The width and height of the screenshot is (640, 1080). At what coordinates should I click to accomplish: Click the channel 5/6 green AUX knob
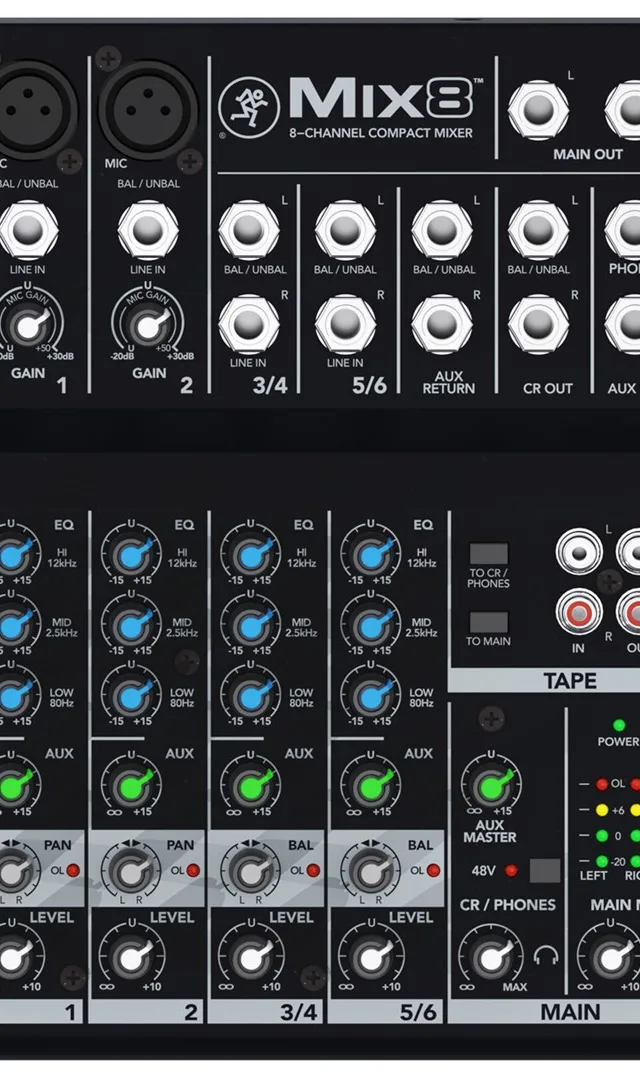[x=371, y=785]
